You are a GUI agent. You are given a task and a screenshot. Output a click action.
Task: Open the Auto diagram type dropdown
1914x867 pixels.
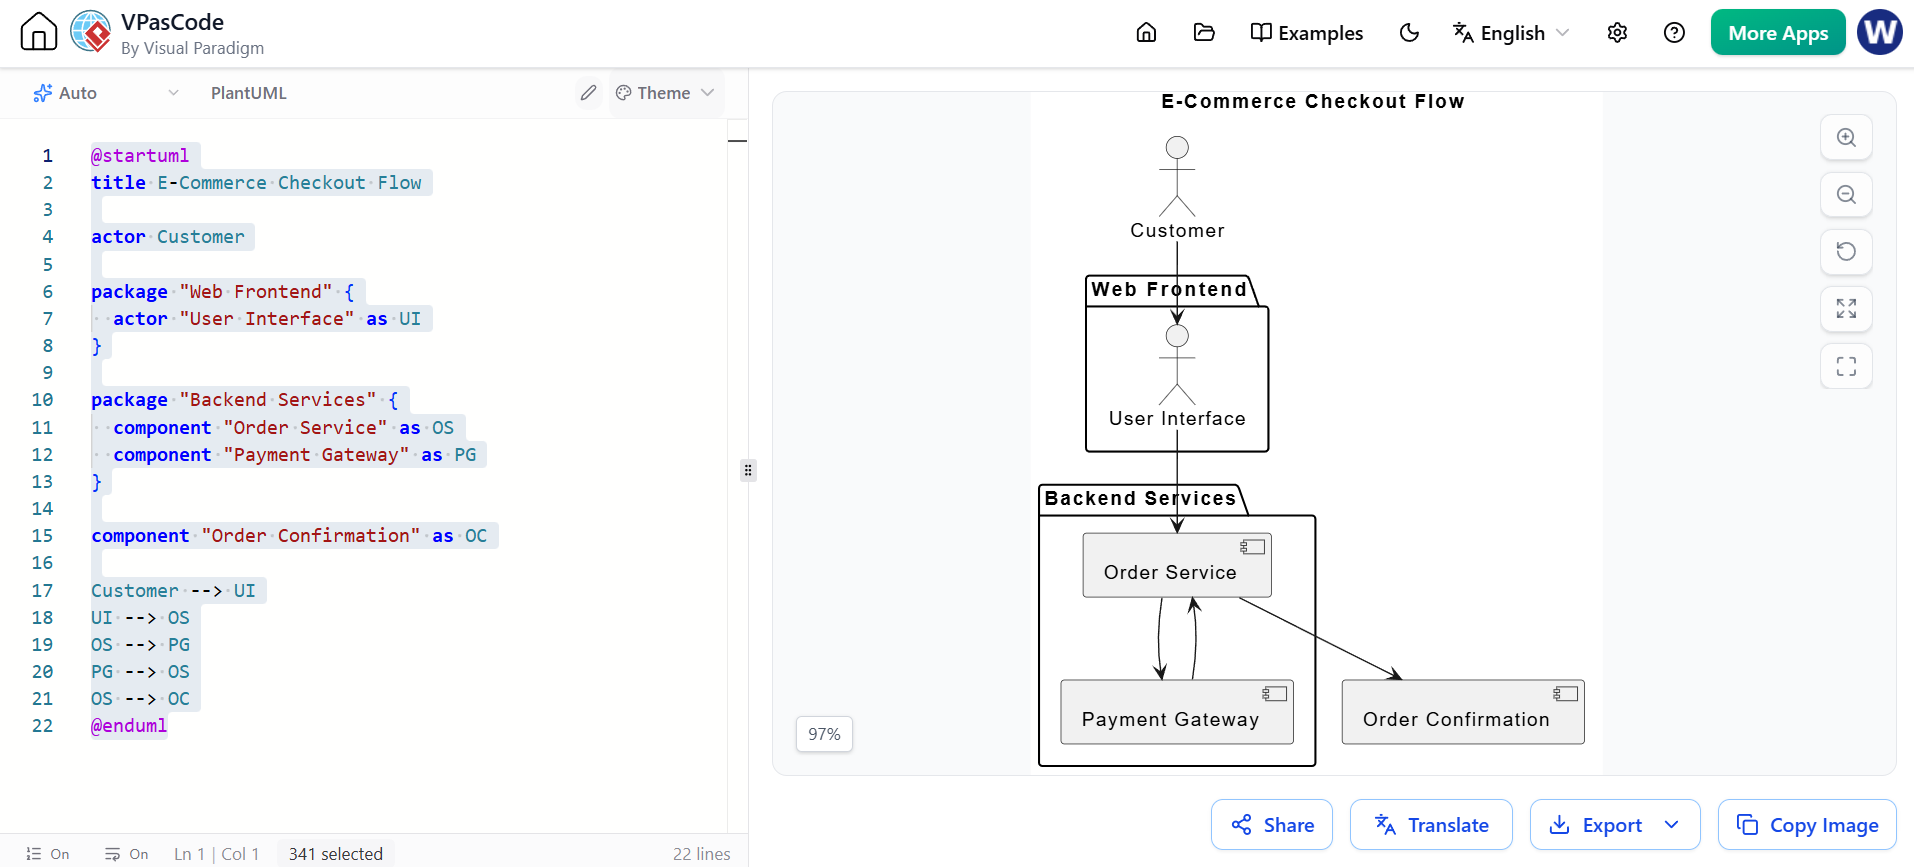click(106, 93)
